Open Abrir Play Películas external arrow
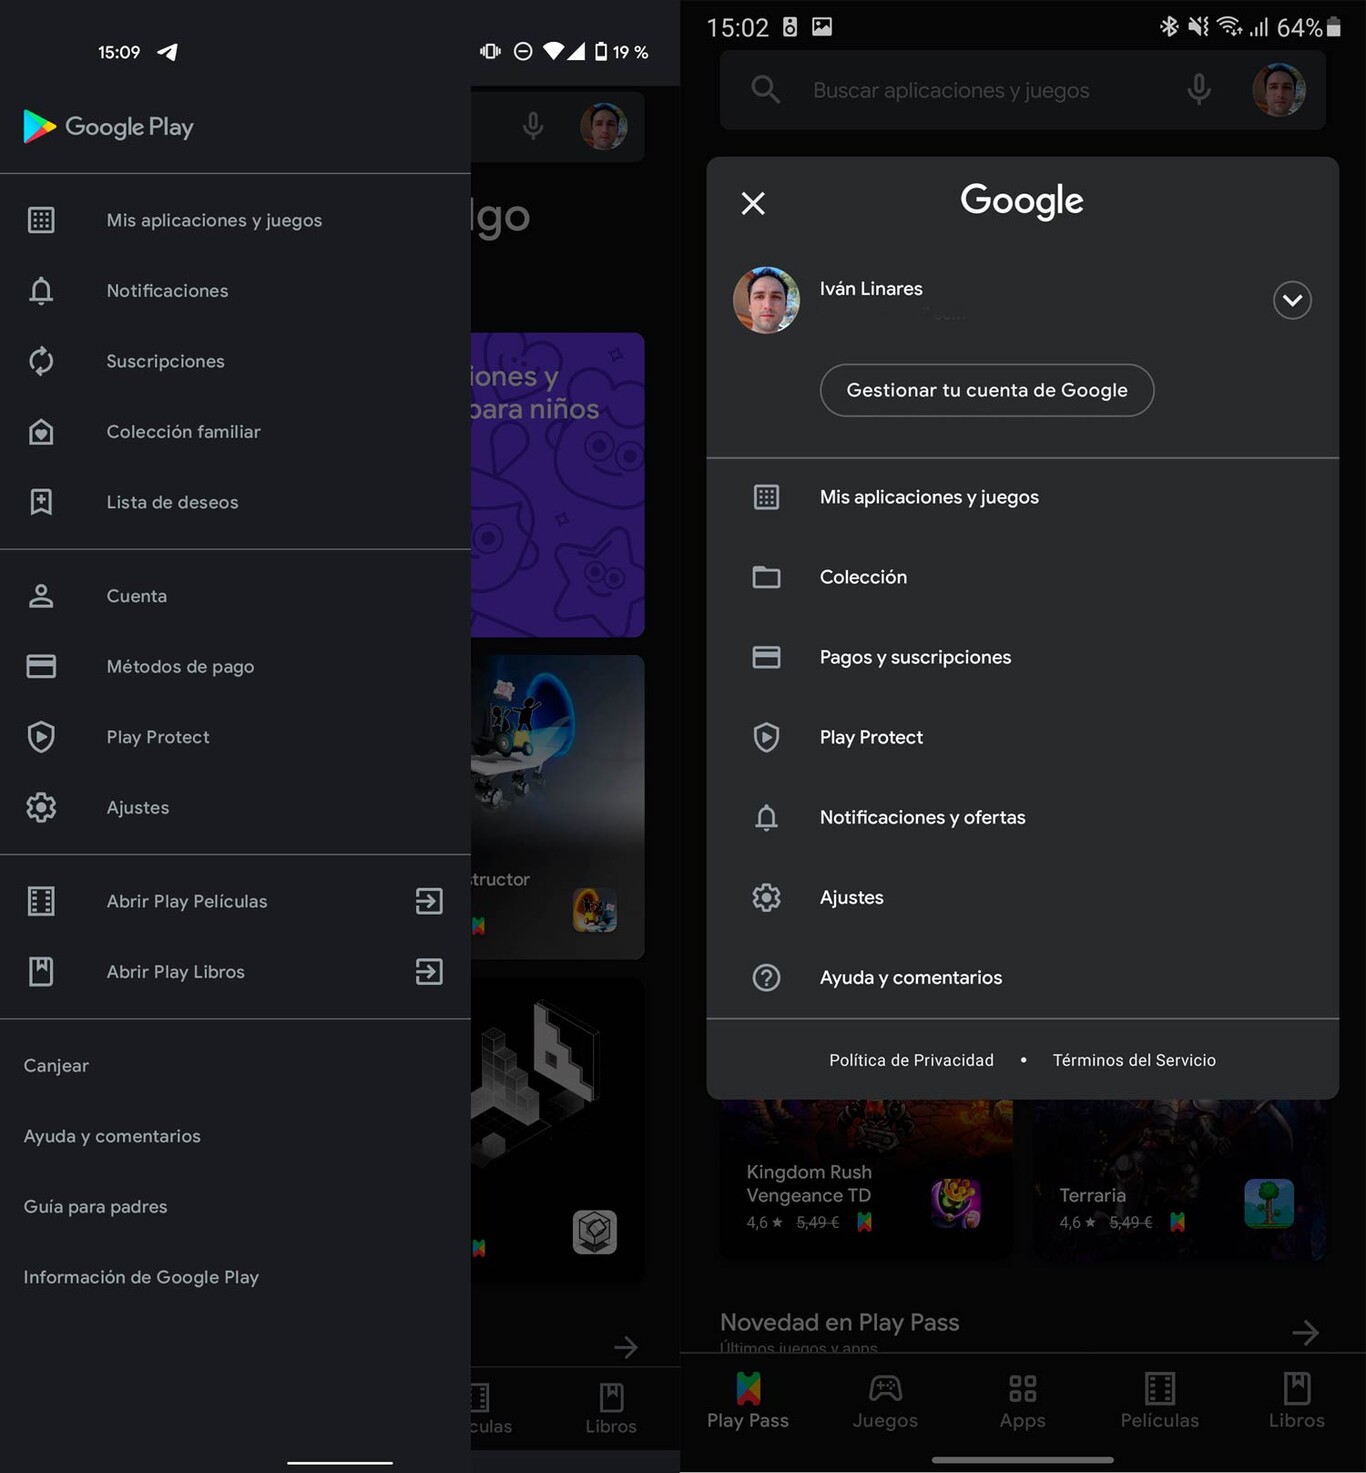 [428, 901]
